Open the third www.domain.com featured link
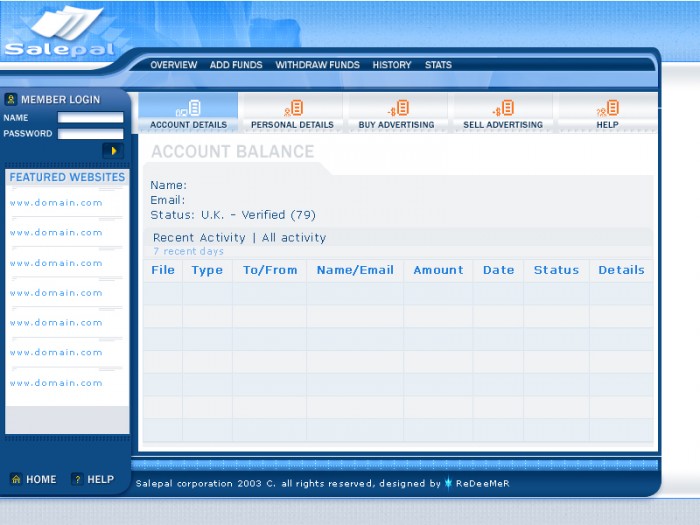The height and width of the screenshot is (525, 700). 56,263
